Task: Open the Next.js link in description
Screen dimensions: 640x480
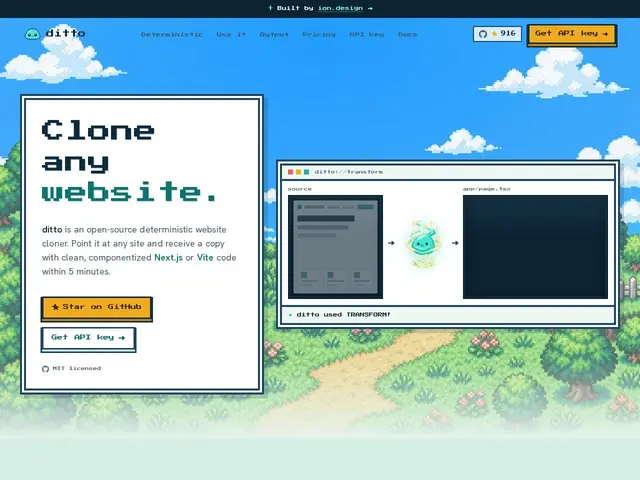Action: (x=168, y=258)
